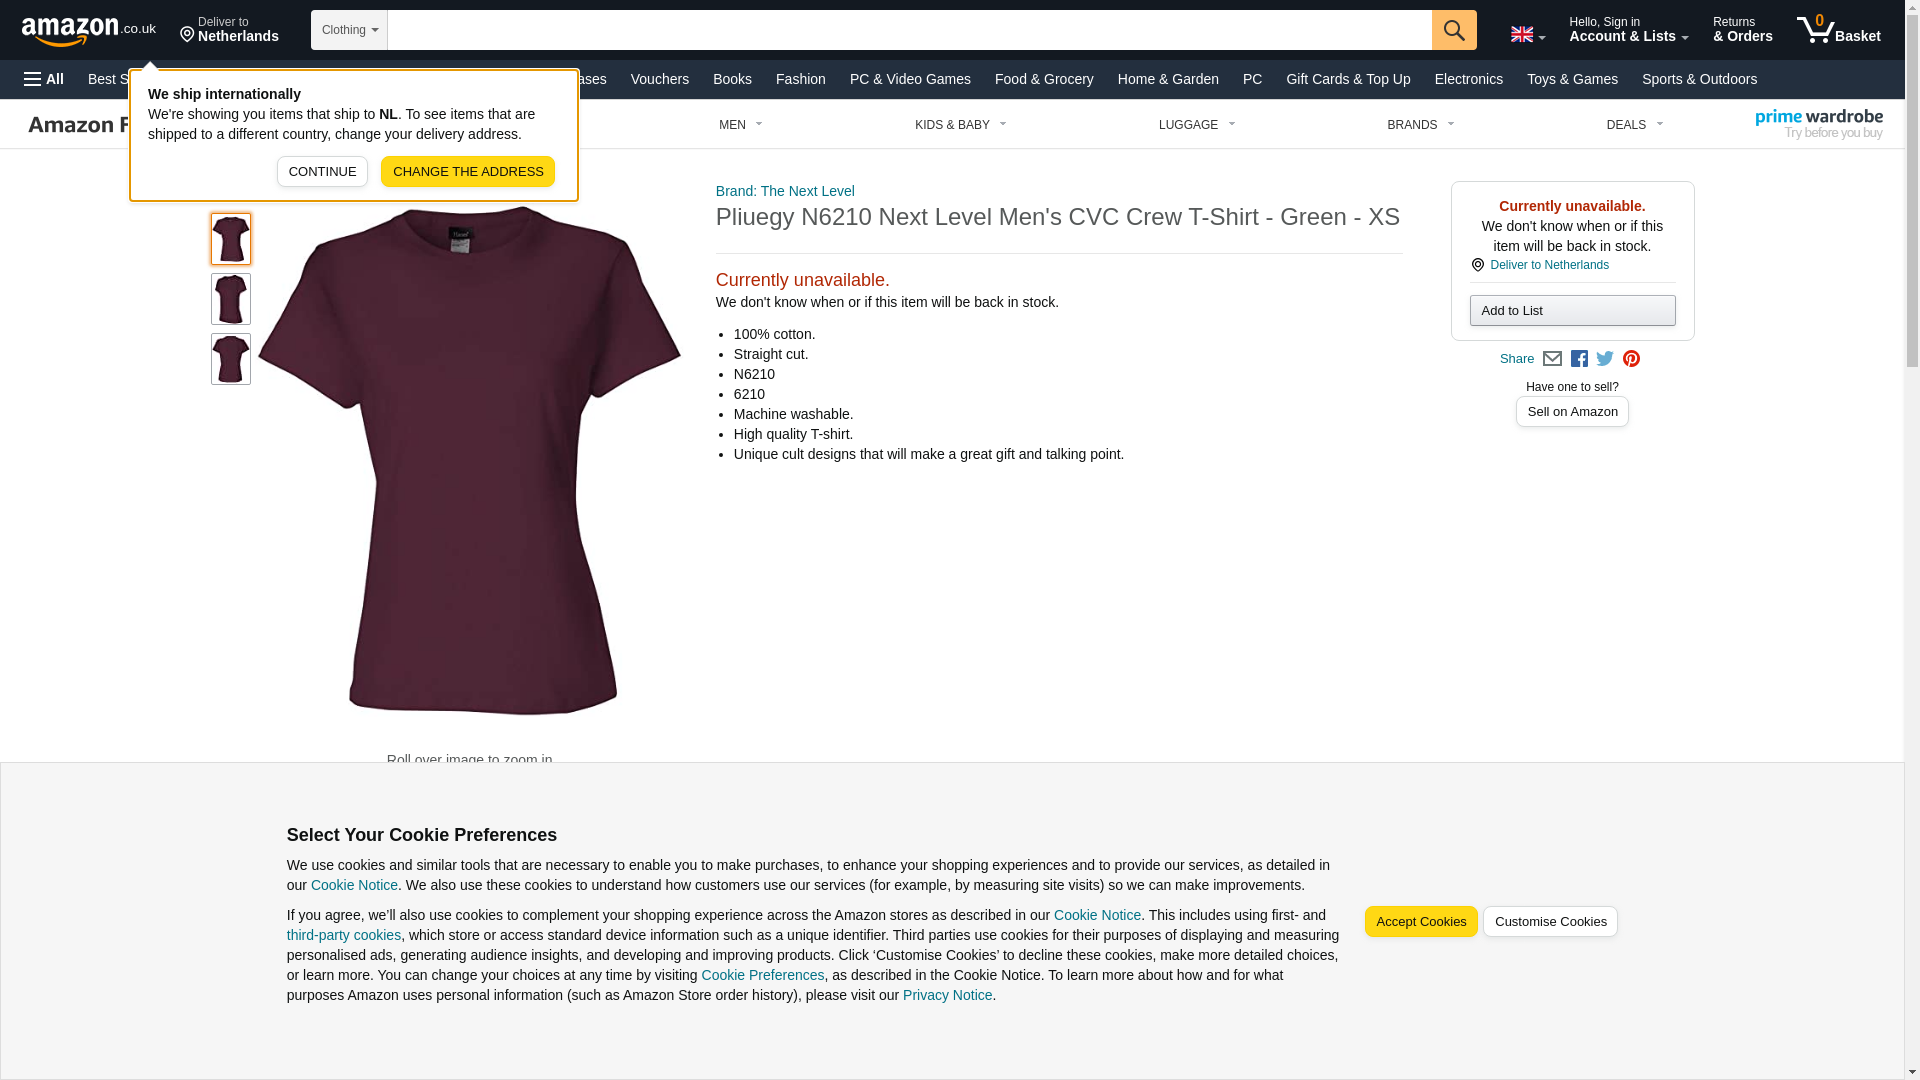Share the product via email icon

tap(1552, 359)
